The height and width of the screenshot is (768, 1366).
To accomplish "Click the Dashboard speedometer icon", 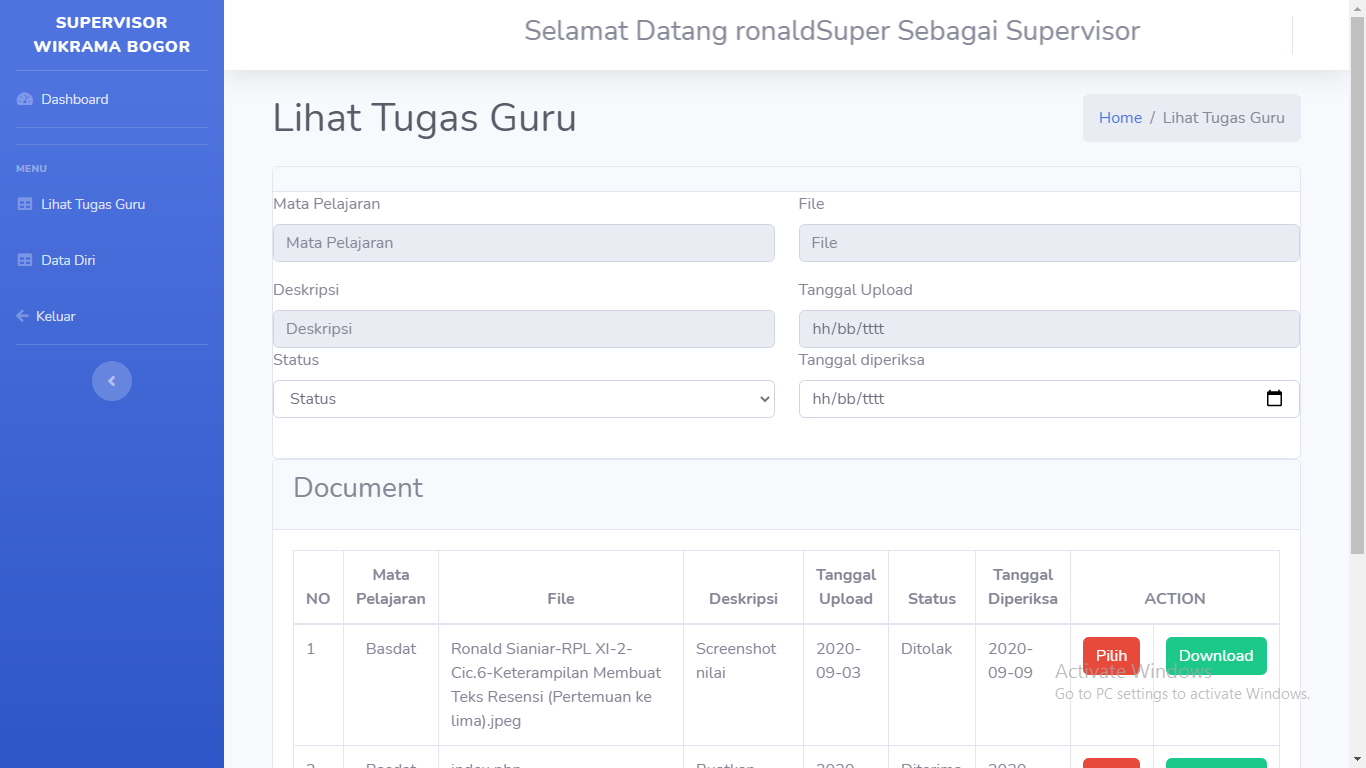I will [x=25, y=99].
